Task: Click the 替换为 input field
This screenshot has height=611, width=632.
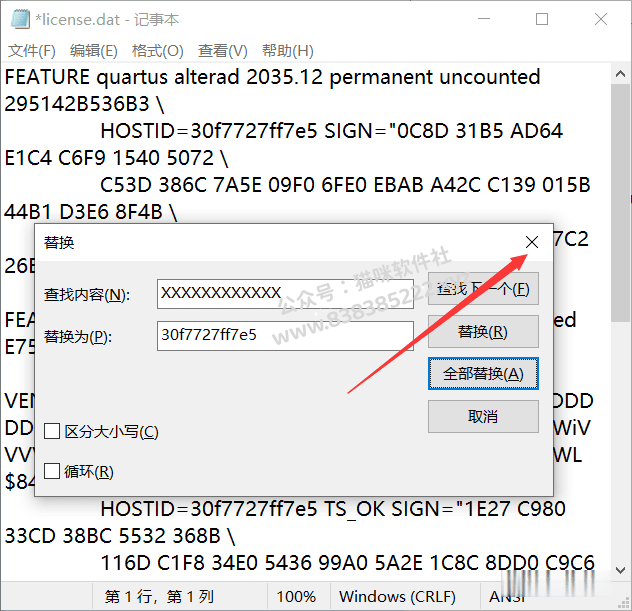Action: [x=285, y=336]
